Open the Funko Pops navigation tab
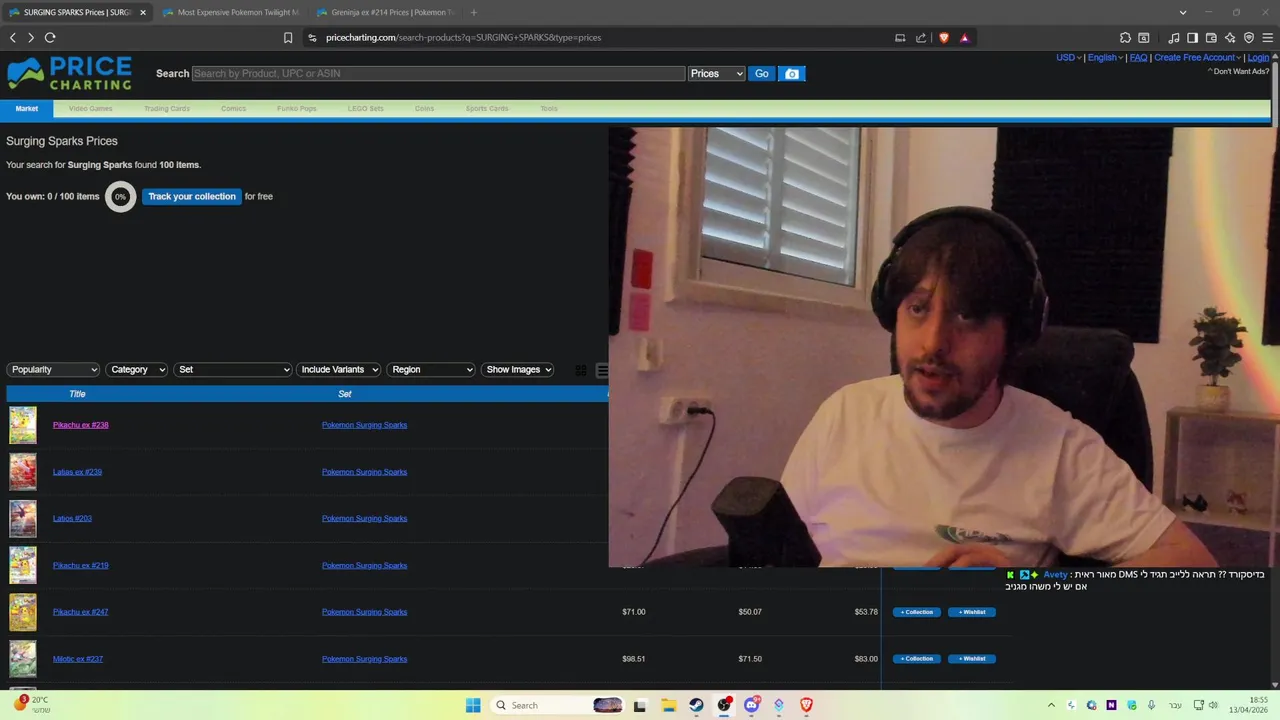 click(x=297, y=108)
